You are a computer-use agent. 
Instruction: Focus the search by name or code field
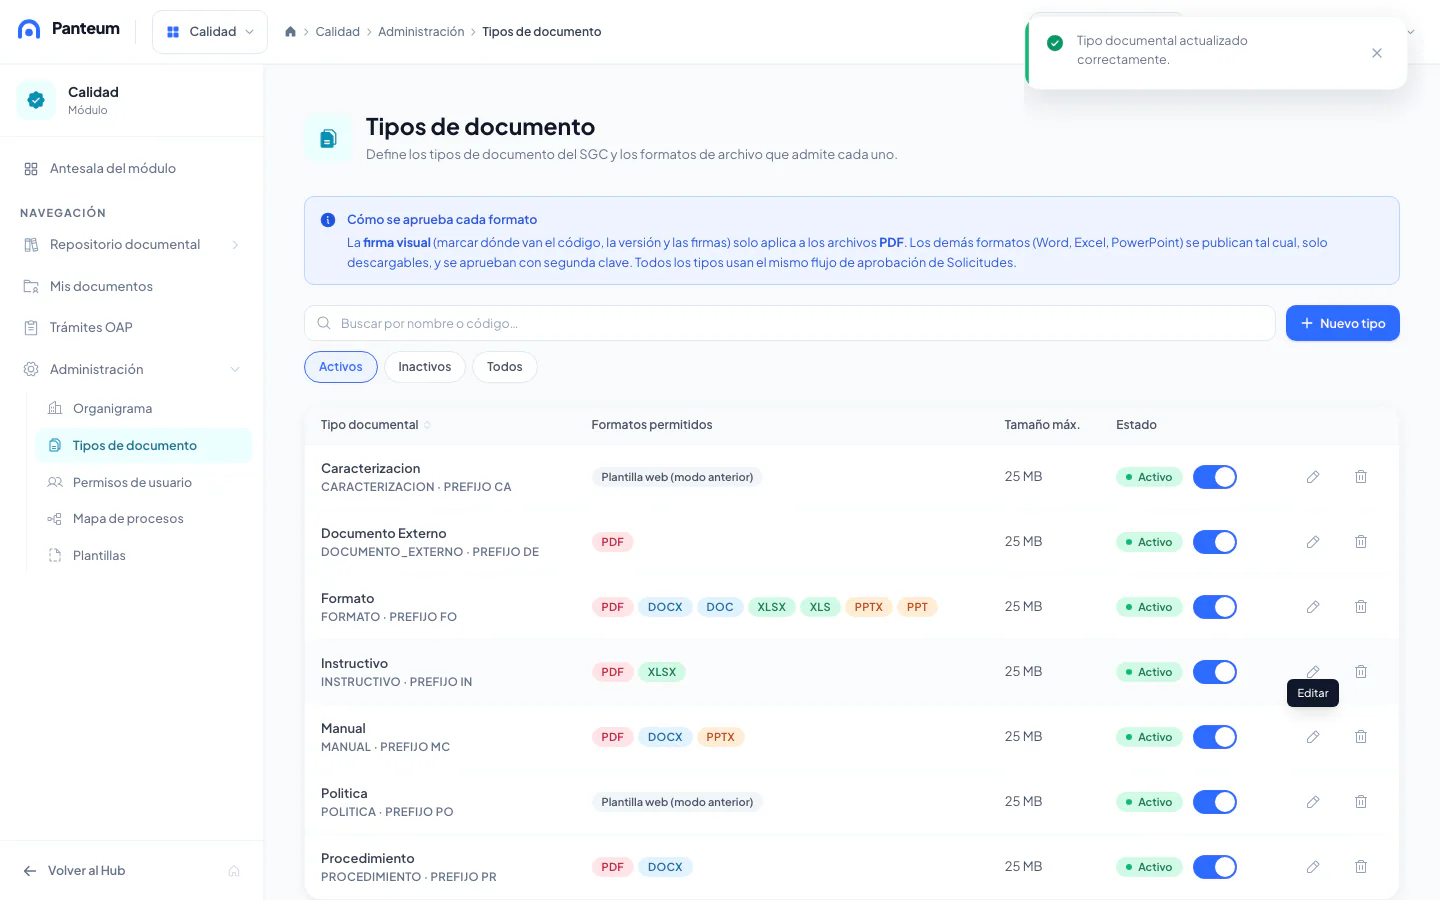point(790,323)
